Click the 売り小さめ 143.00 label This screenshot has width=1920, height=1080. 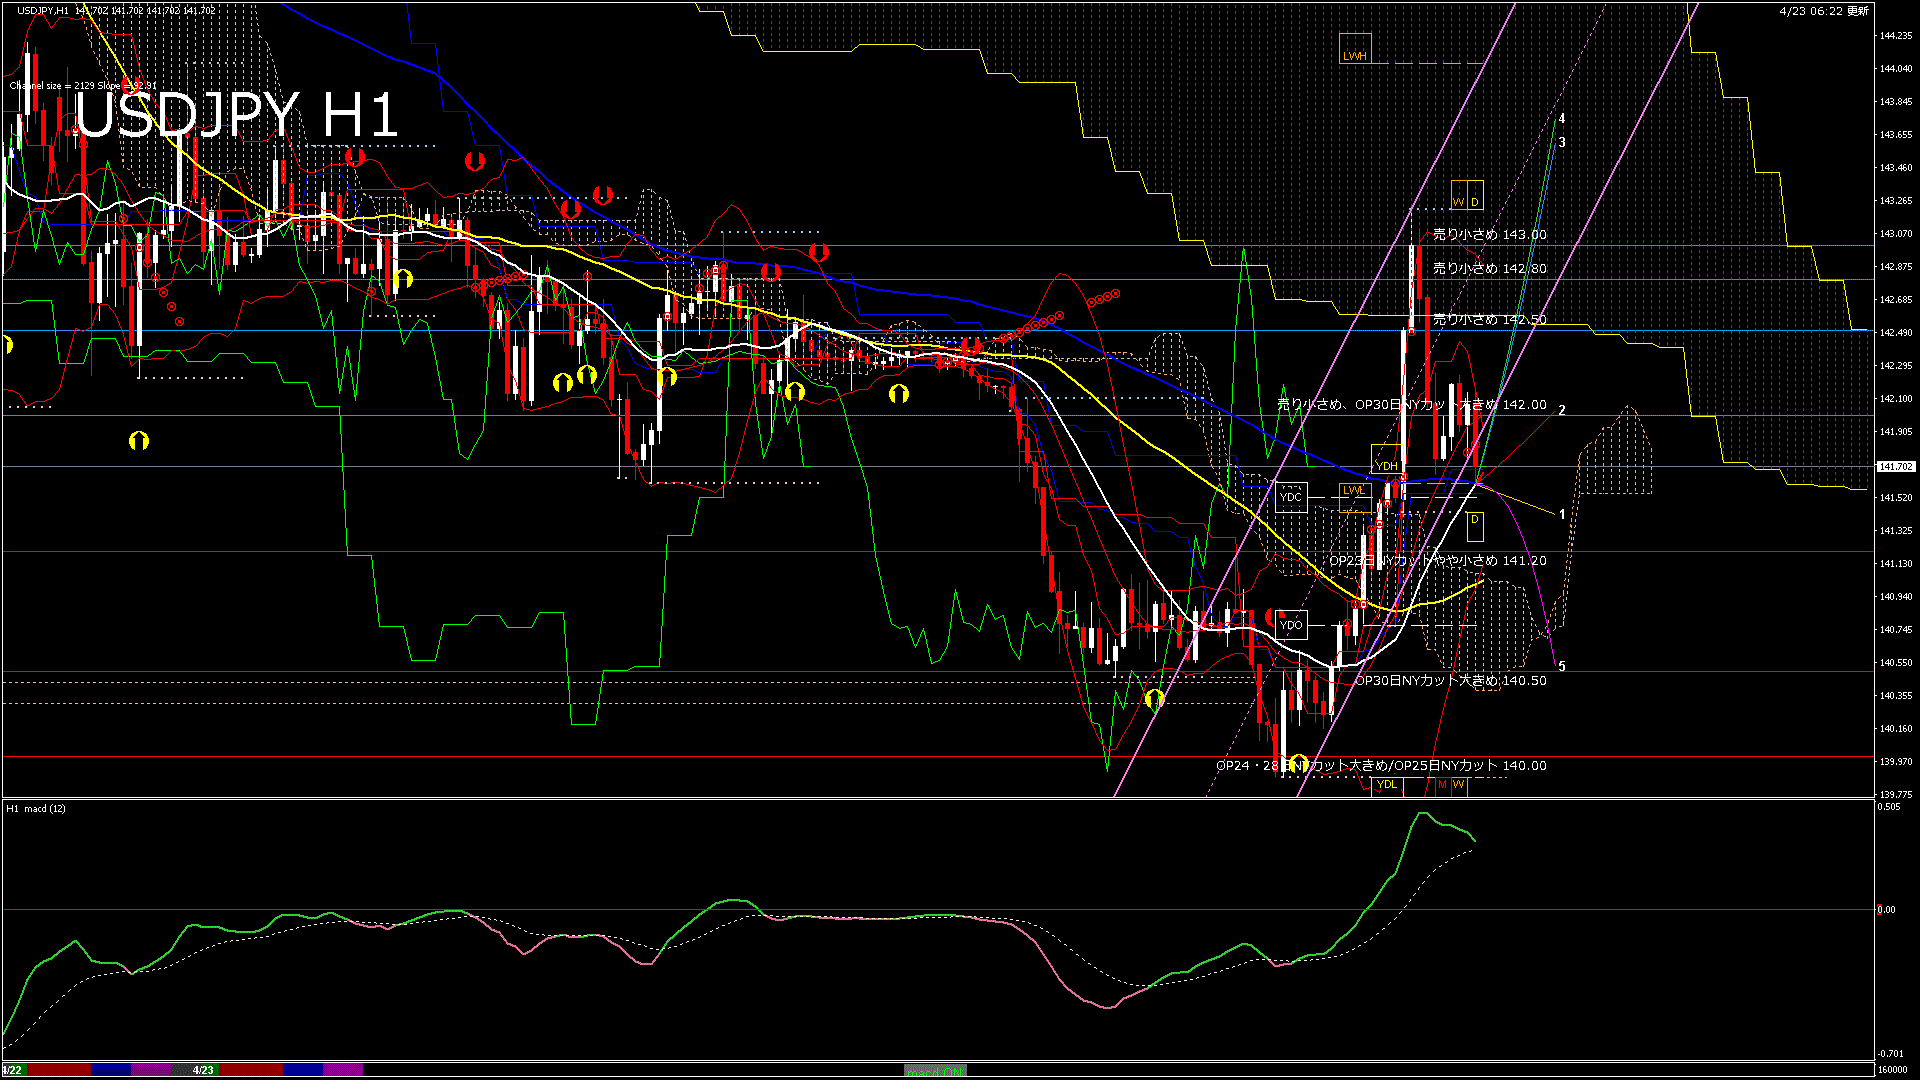click(1489, 235)
